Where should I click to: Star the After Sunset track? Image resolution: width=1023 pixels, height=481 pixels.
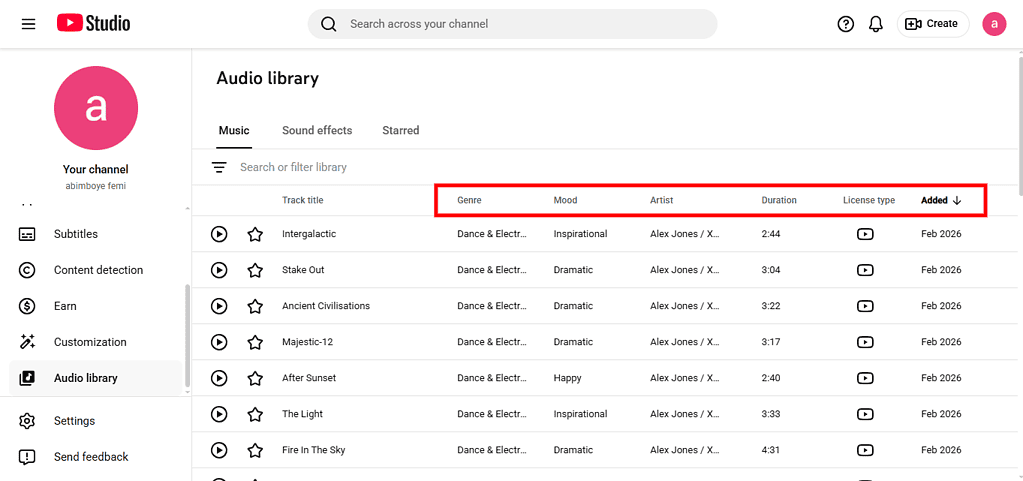click(x=255, y=378)
